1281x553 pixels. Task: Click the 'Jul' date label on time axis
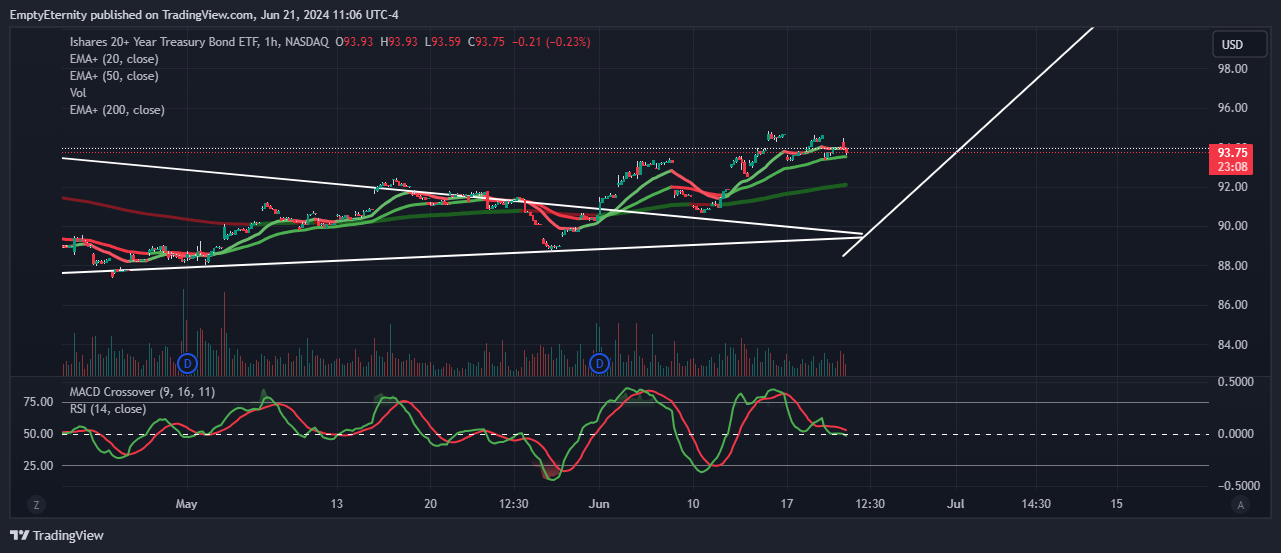coord(956,504)
